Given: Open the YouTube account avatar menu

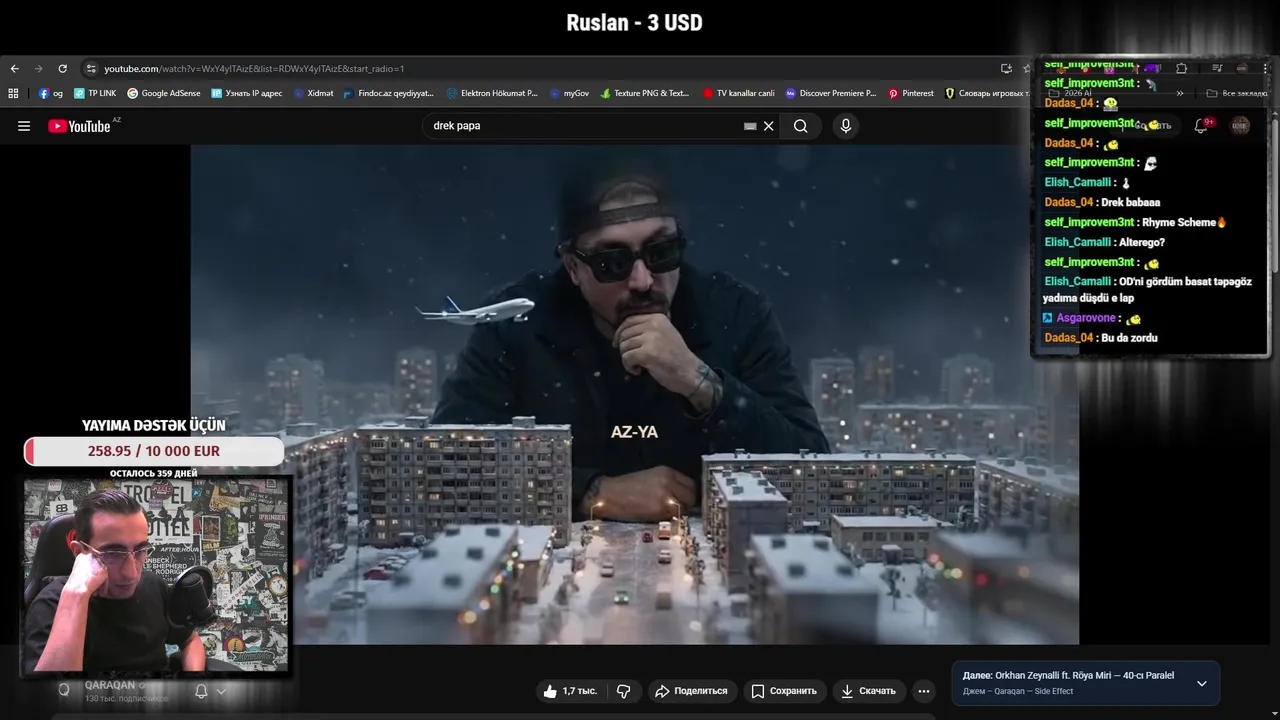Looking at the screenshot, I should [1240, 126].
